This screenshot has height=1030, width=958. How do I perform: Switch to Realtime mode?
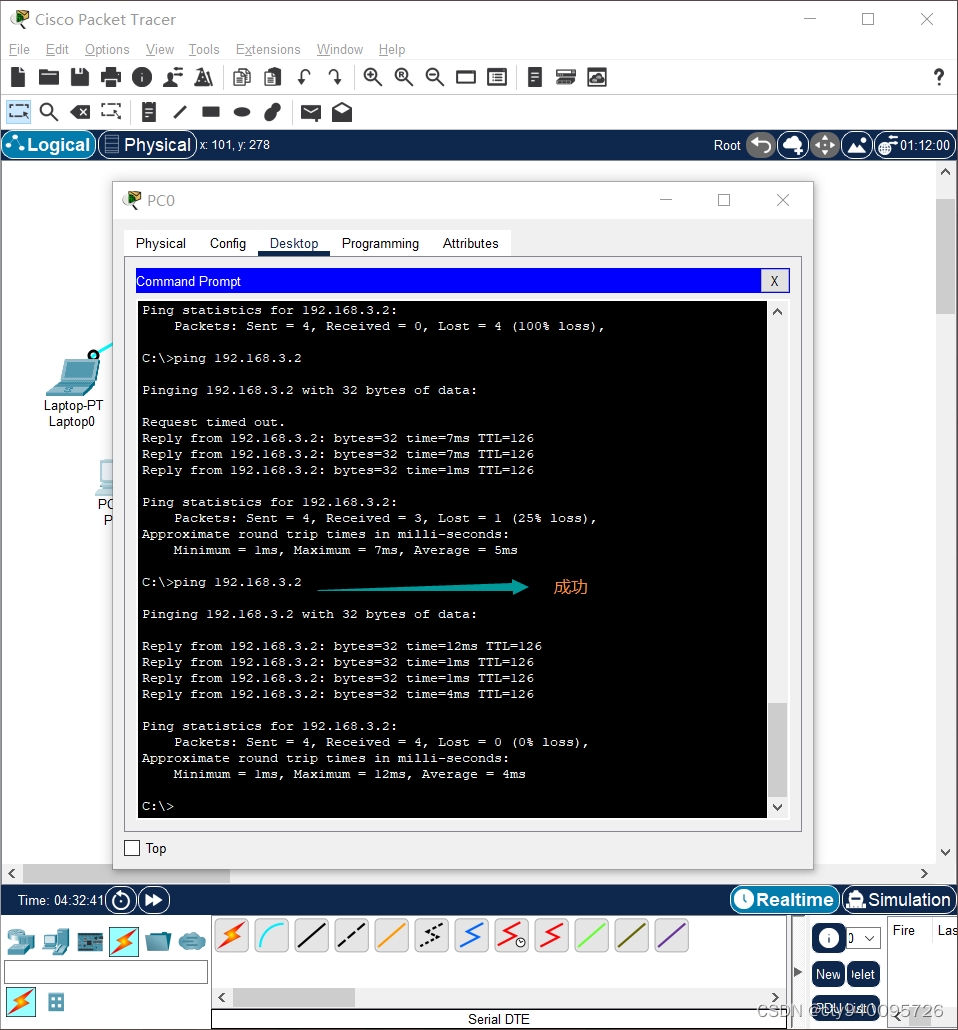[785, 899]
